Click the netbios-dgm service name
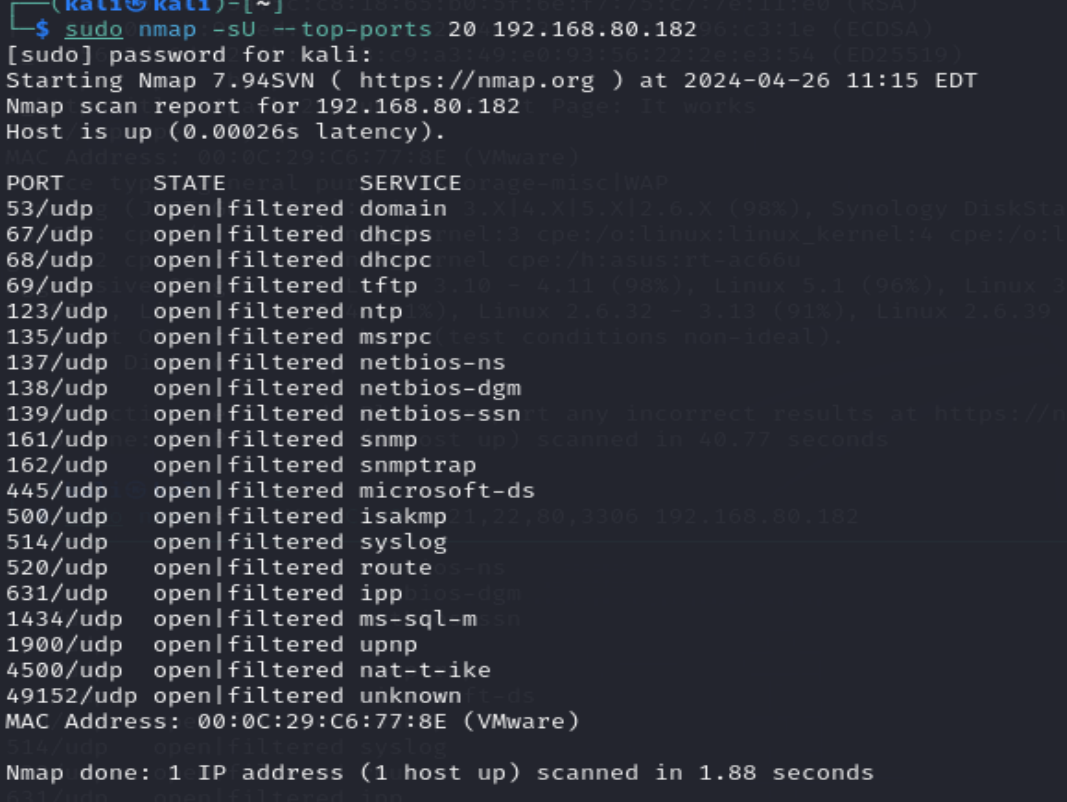The image size is (1067, 802). [440, 388]
